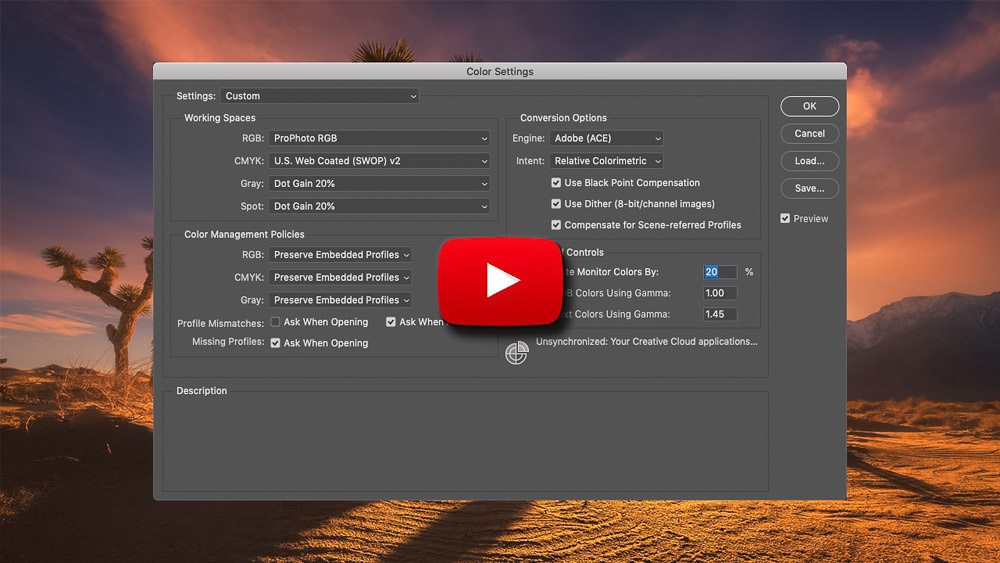Screen dimensions: 1000x563
Task: Enable Profile Mismatches Ask When Opening checkbox
Action: coord(276,322)
